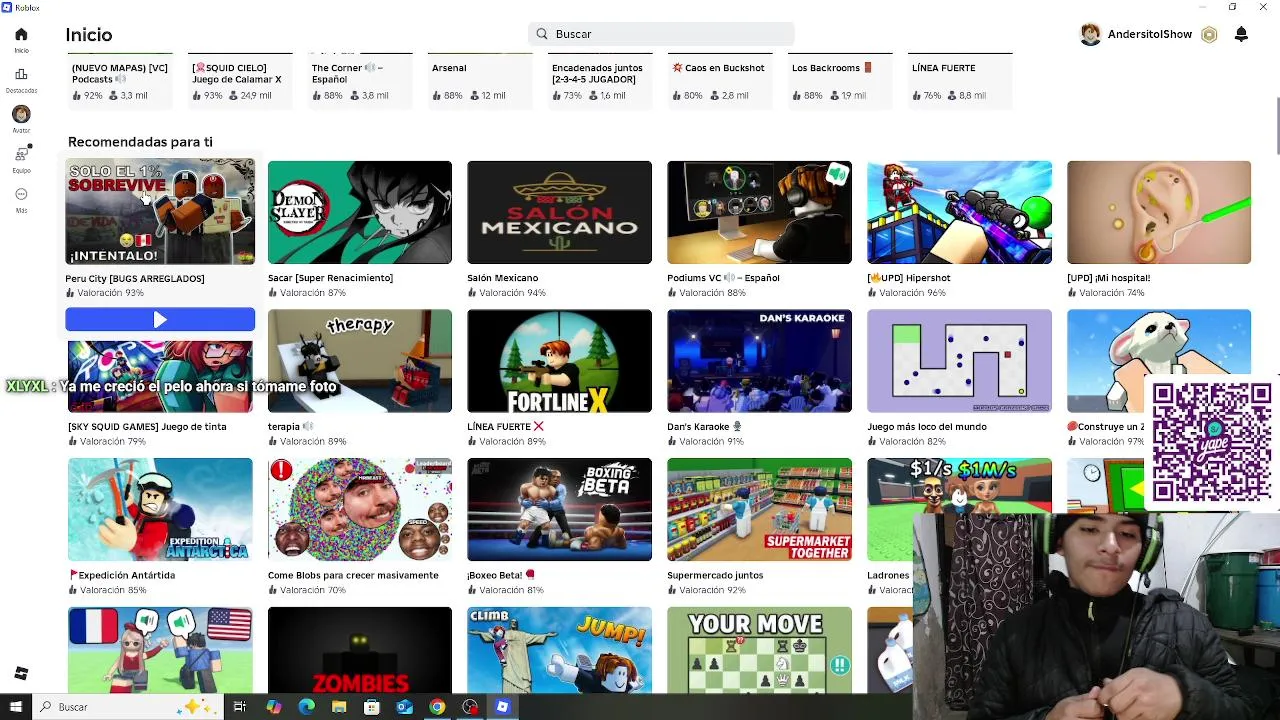Screen dimensions: 1280x720
Task: Click the Buscar field in Roblox header
Action: coord(661,34)
